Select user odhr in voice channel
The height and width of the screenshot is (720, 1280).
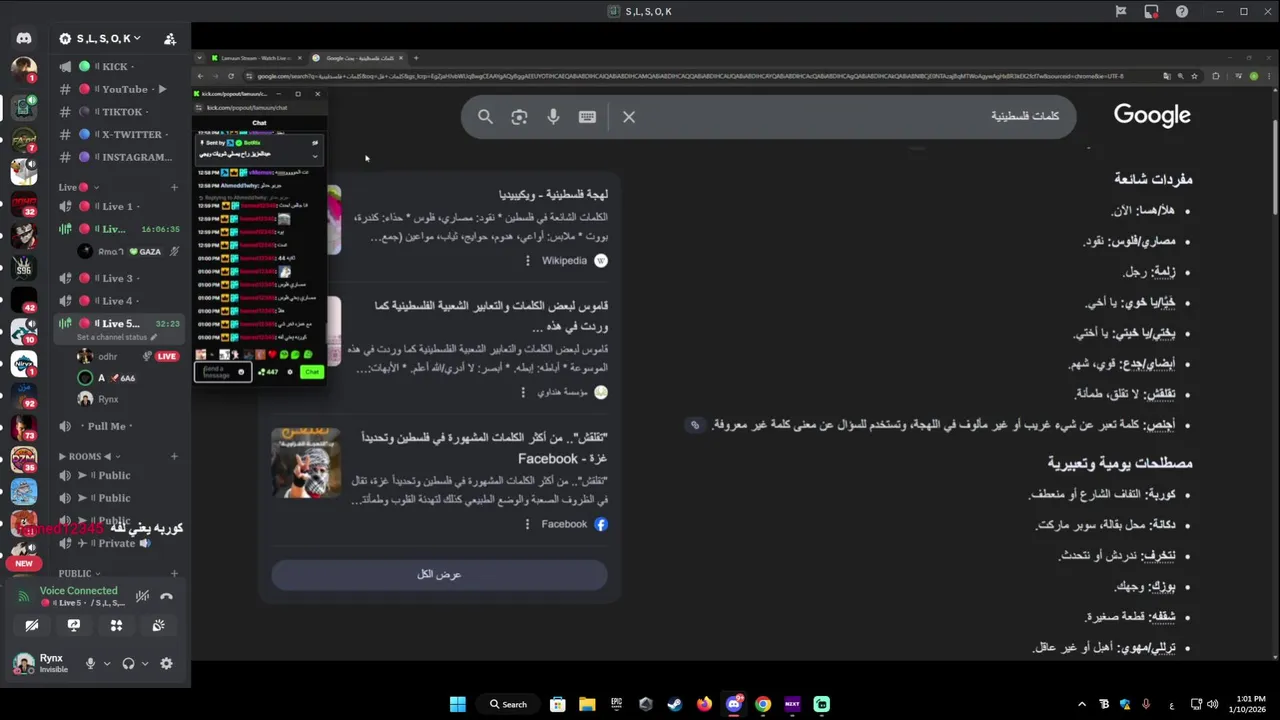click(x=107, y=356)
